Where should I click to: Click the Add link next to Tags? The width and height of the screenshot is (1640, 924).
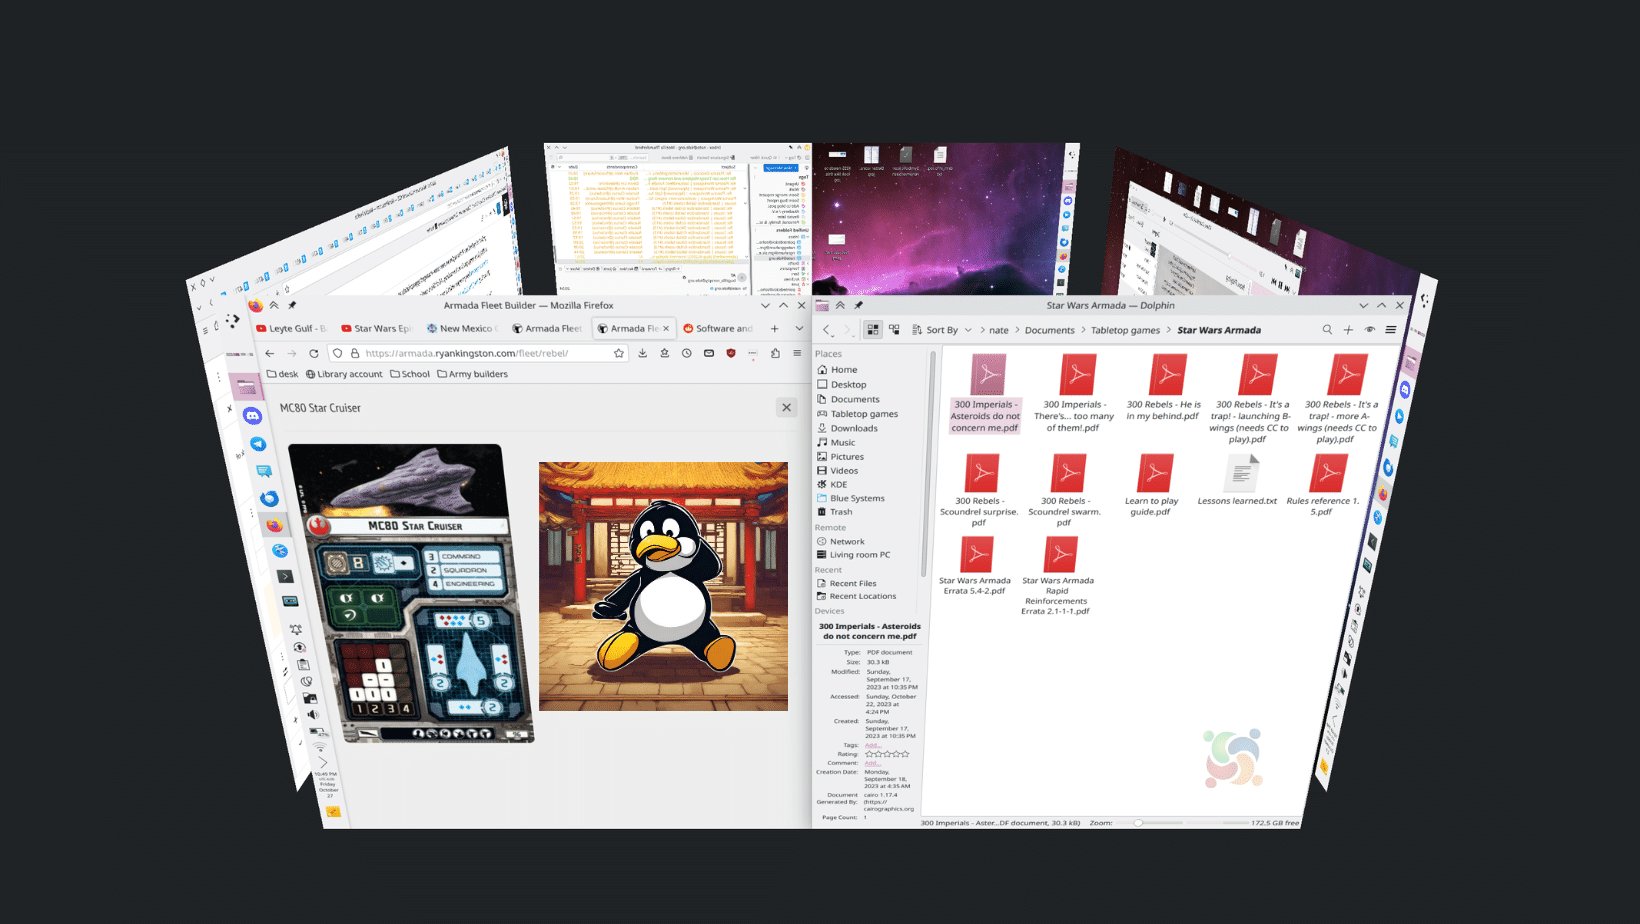click(x=871, y=745)
